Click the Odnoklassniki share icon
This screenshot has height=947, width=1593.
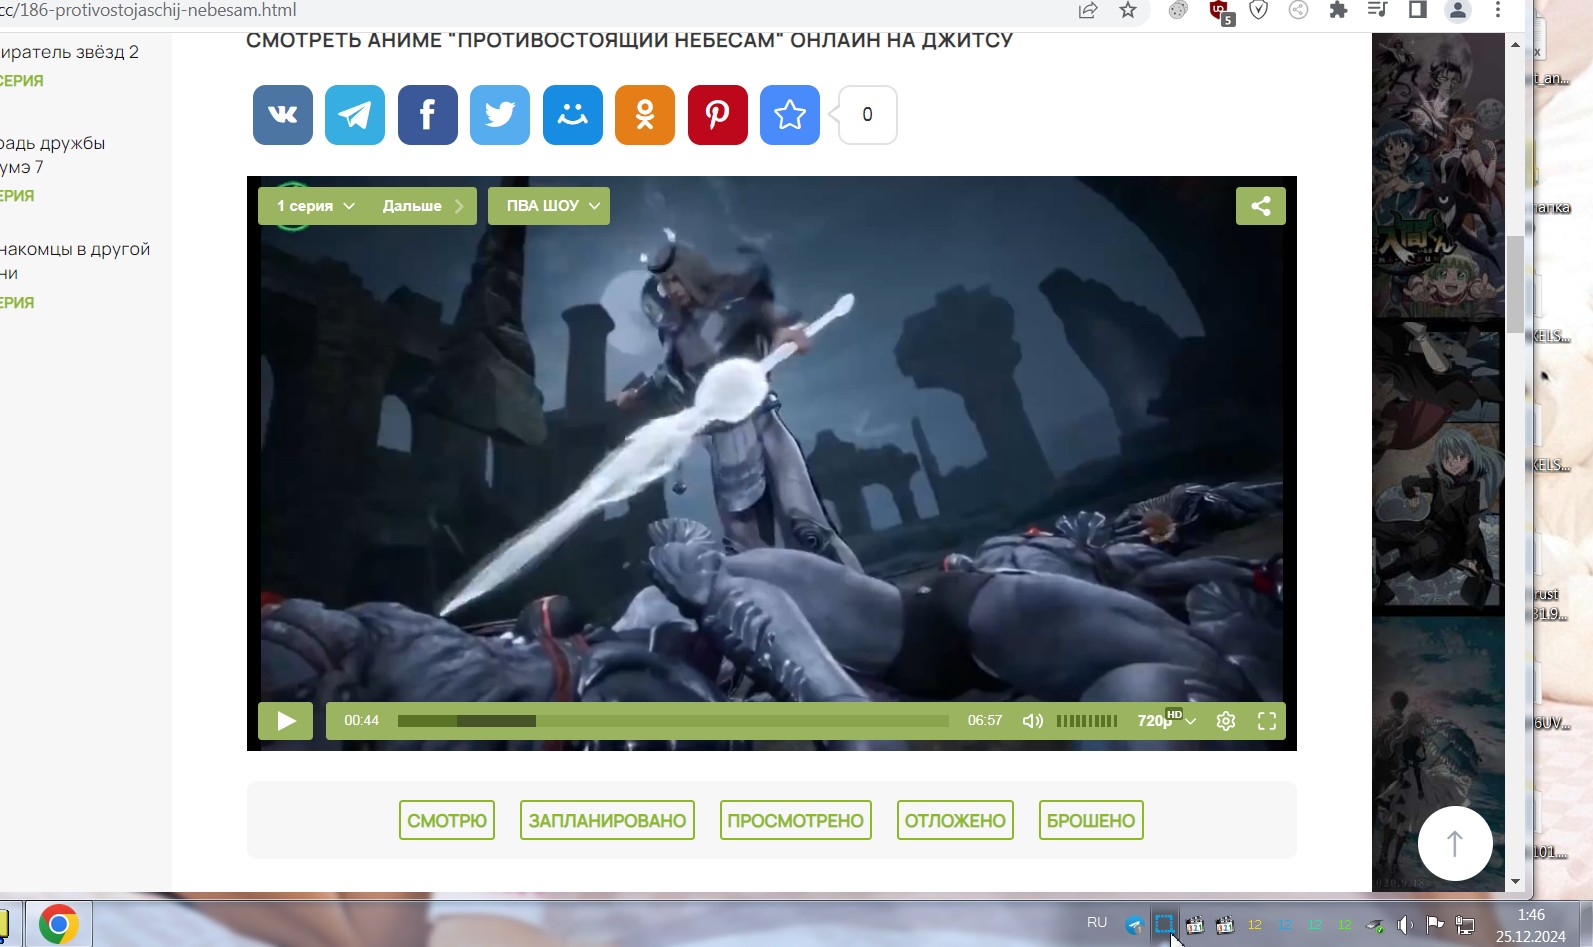(x=645, y=115)
